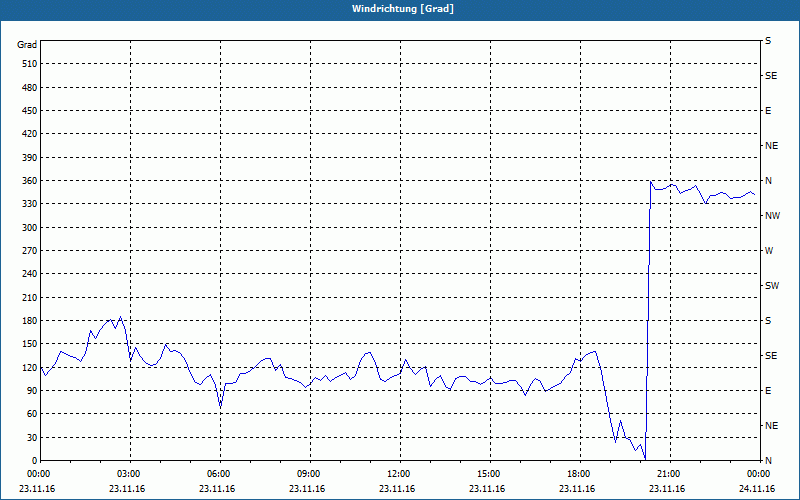This screenshot has height=500, width=800.
Task: Click the E compass label on the 90 gridline
Action: (768, 391)
